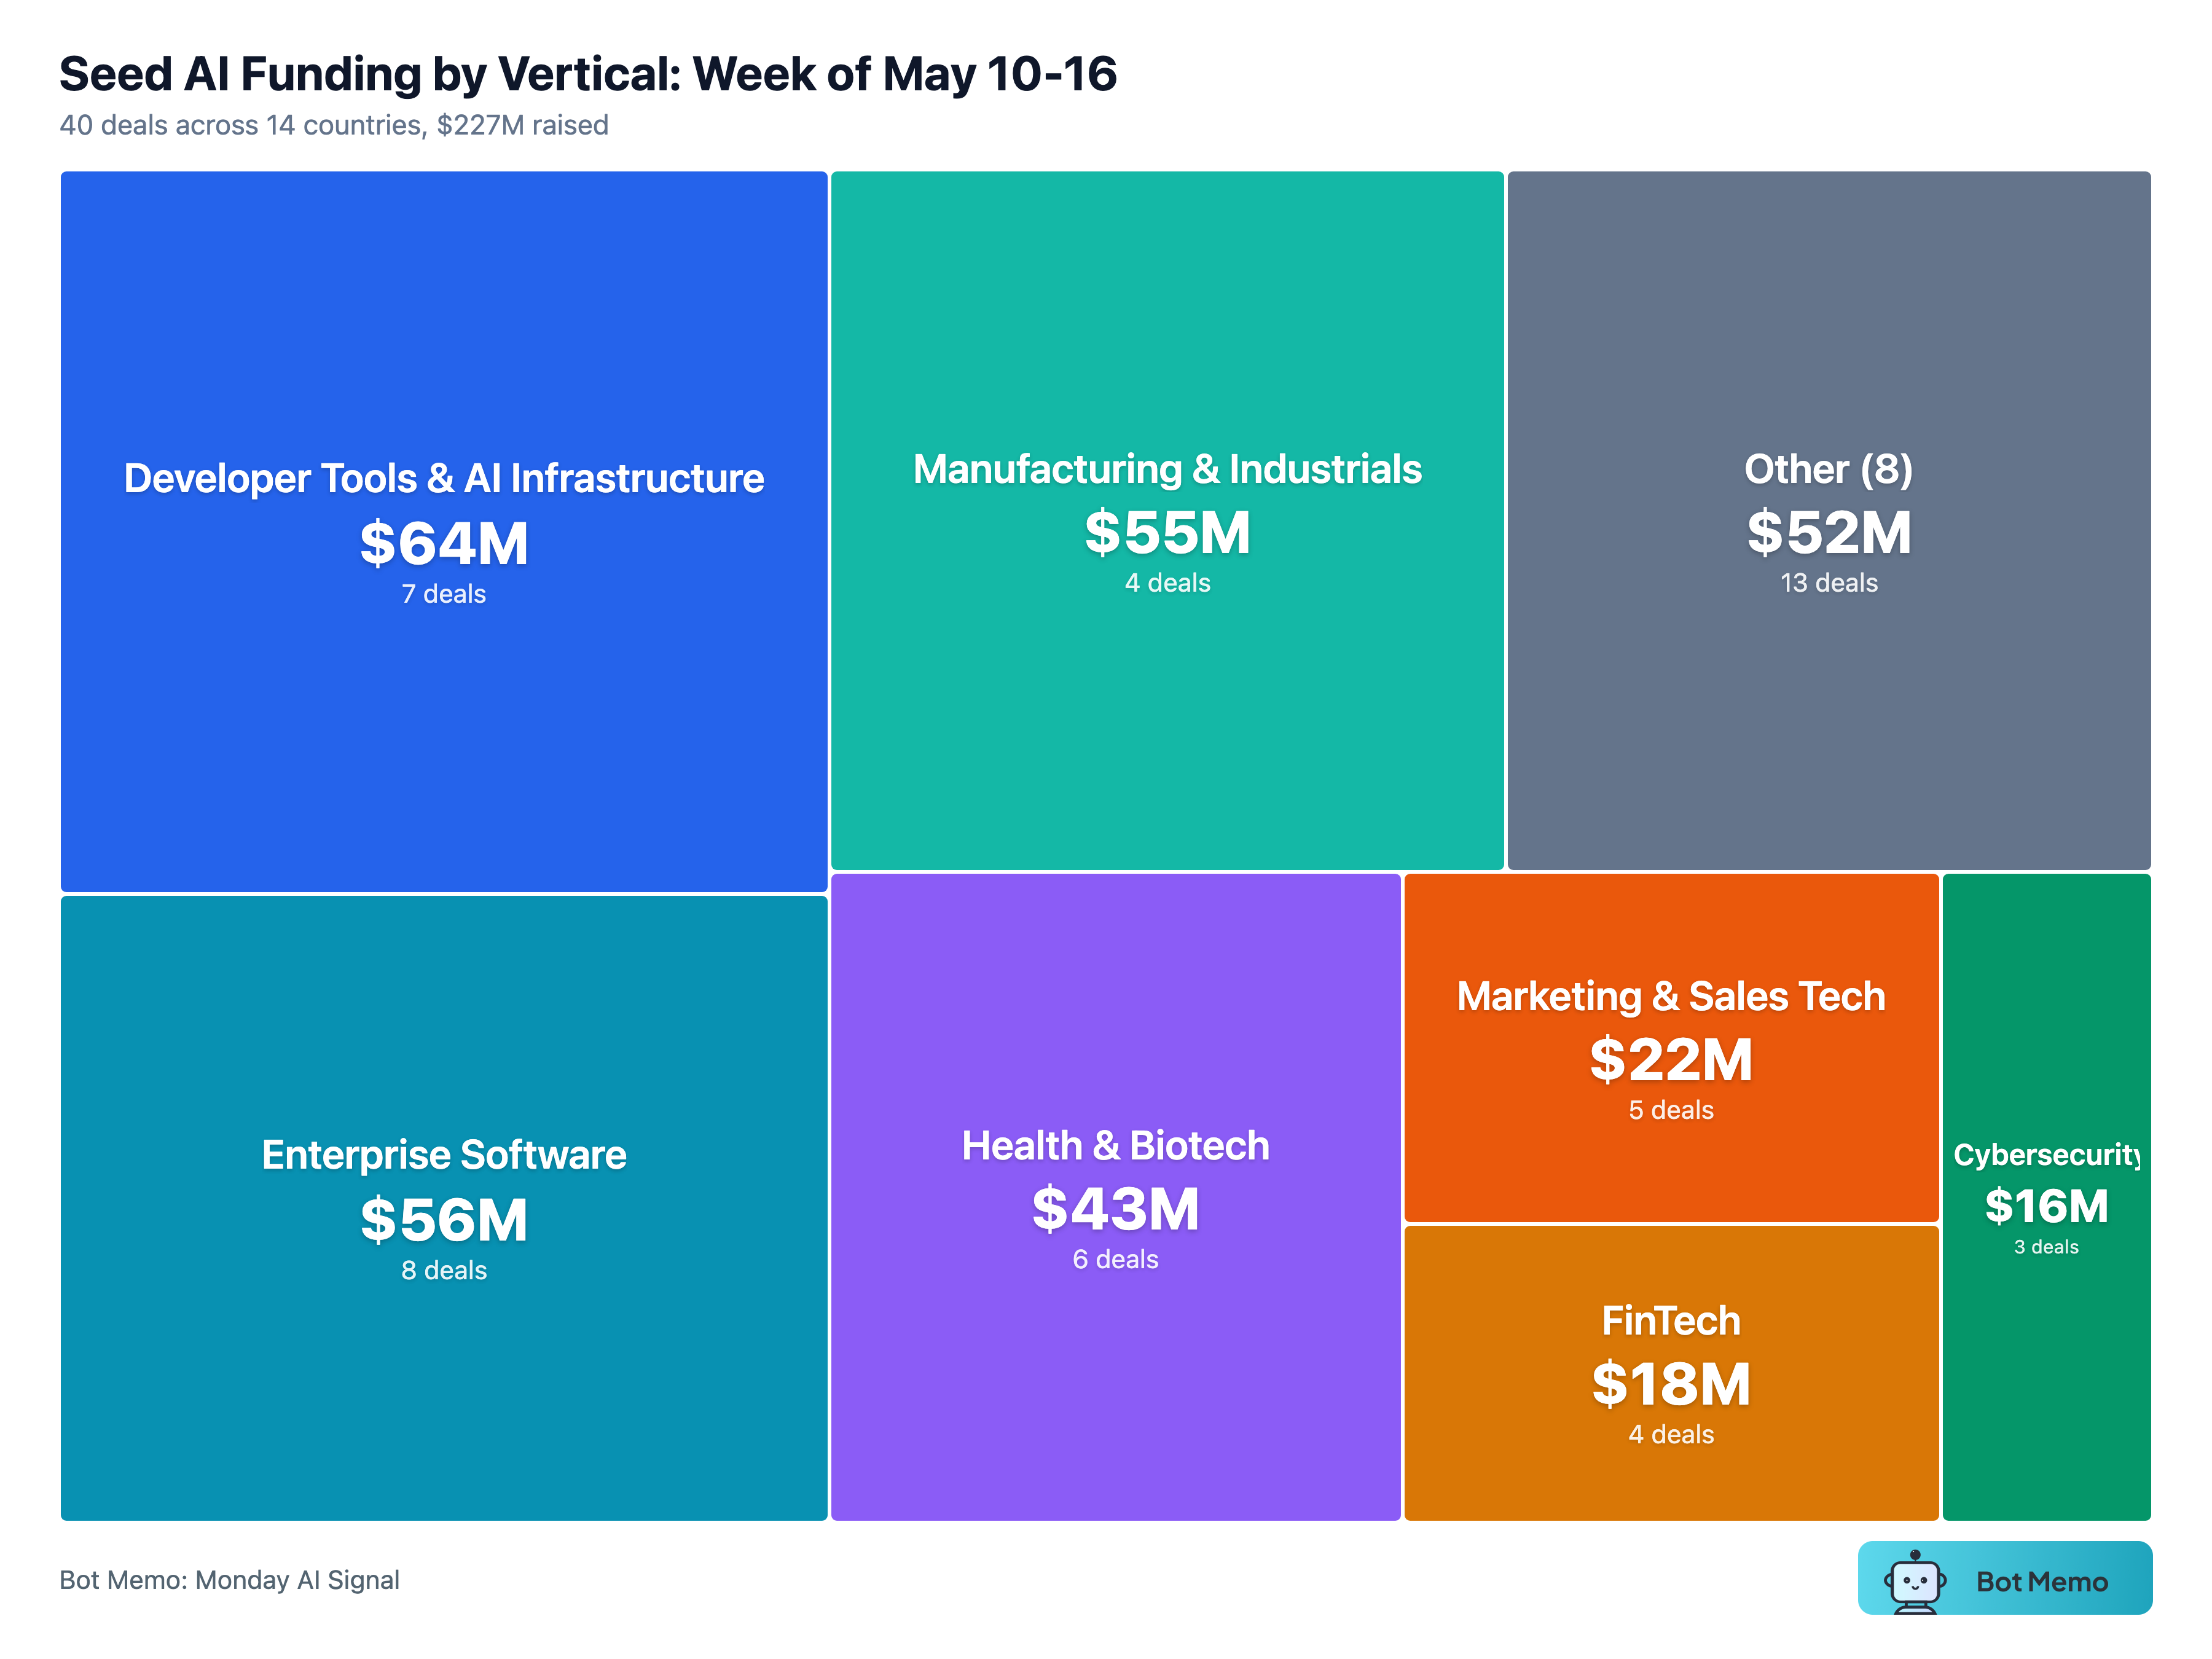The height and width of the screenshot is (1659, 2212).
Task: Click the FinTech $18M tile
Action: point(1671,1373)
